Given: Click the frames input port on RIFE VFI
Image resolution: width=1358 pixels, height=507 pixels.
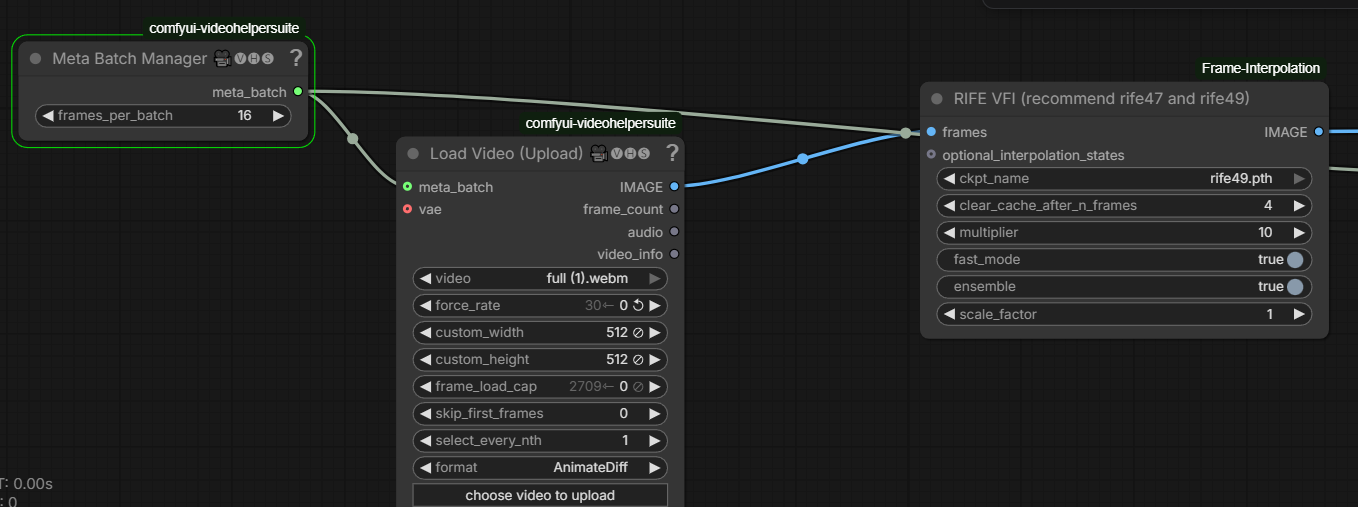Looking at the screenshot, I should click(x=931, y=132).
